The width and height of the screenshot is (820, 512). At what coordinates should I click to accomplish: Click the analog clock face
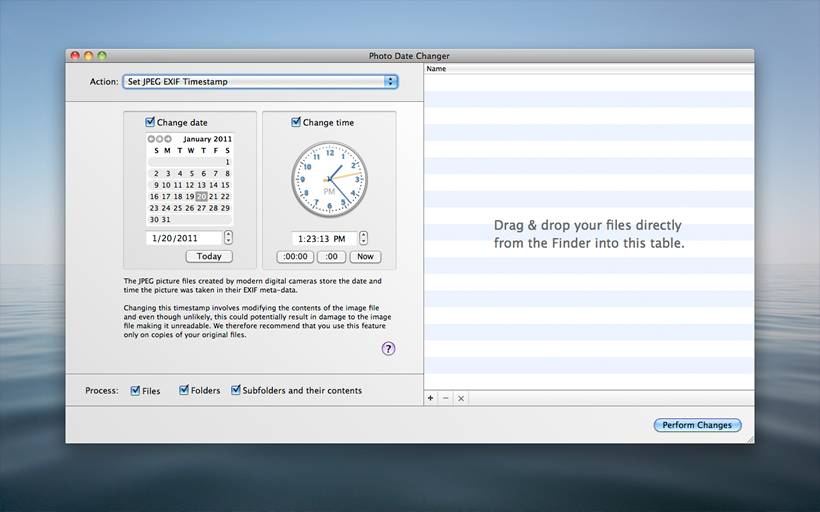pos(329,179)
